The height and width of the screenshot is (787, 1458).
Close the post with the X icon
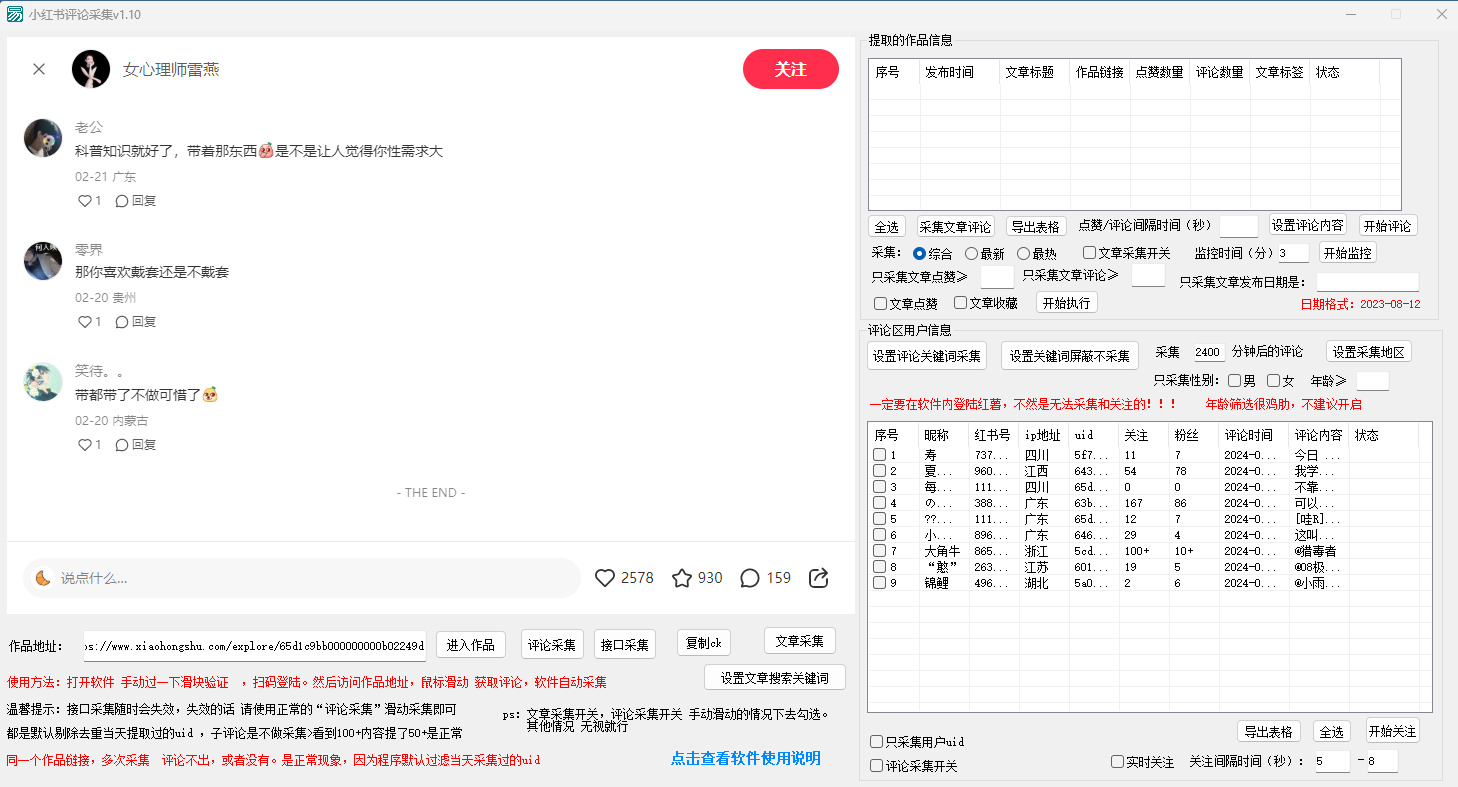[39, 69]
